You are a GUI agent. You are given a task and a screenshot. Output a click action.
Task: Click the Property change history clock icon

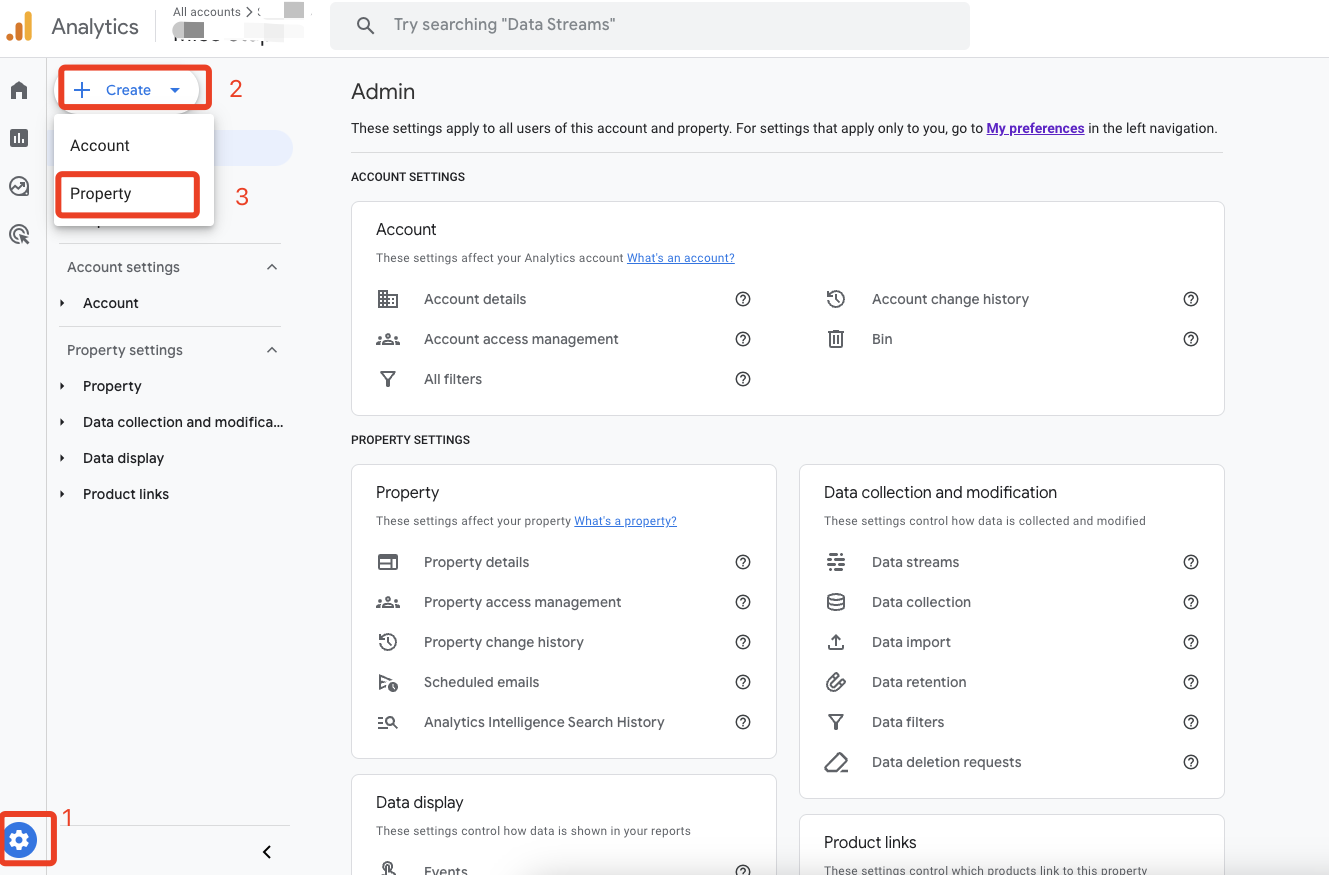388,642
